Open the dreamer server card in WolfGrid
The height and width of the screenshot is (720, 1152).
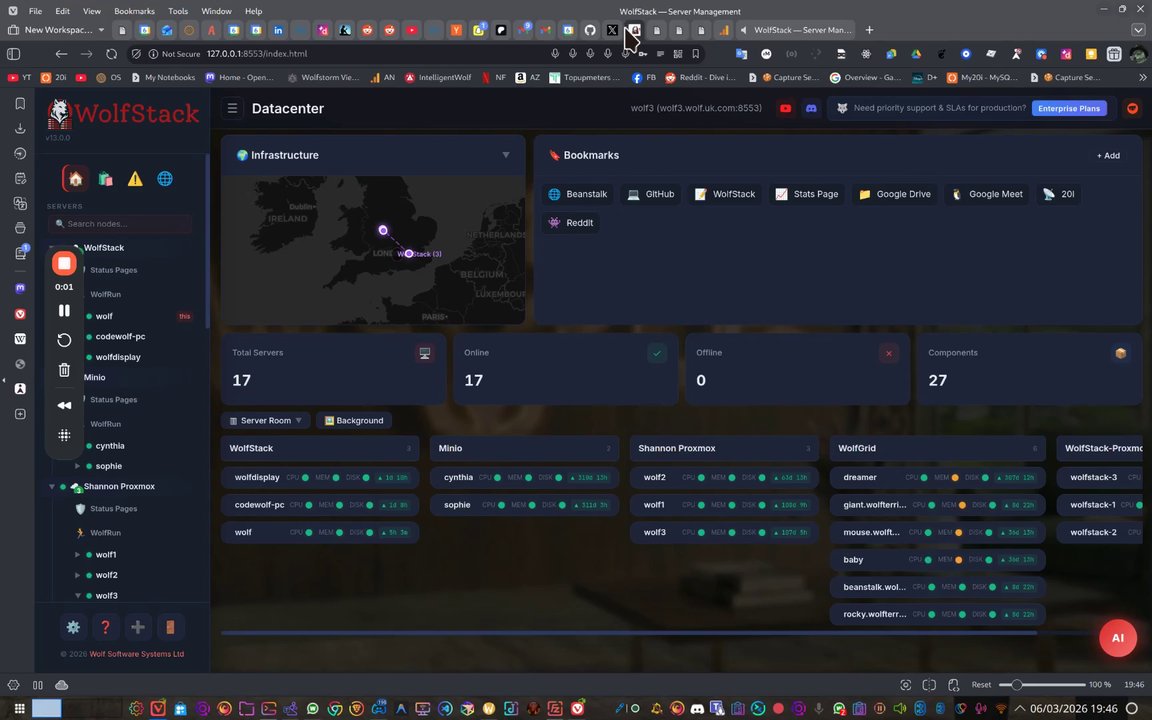[x=937, y=478]
